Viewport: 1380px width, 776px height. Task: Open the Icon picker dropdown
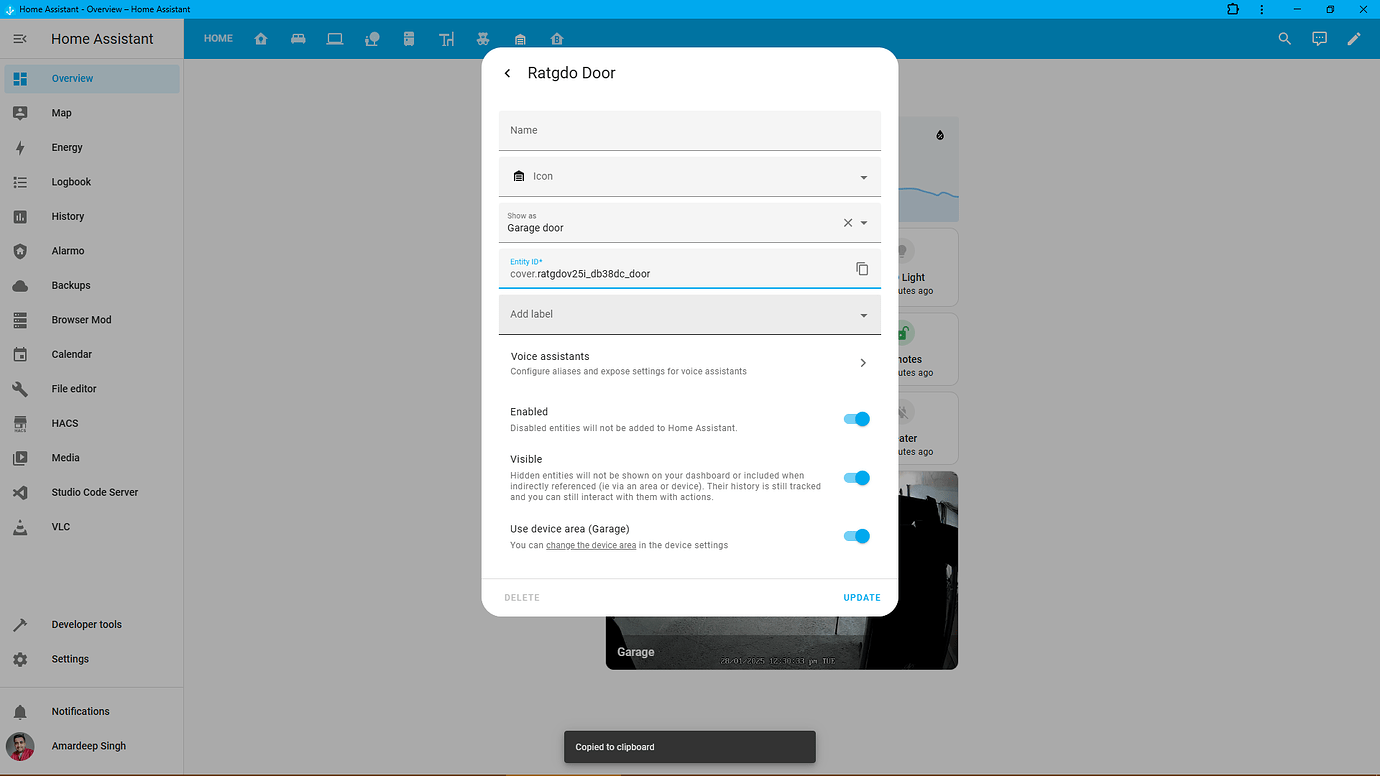click(x=862, y=176)
